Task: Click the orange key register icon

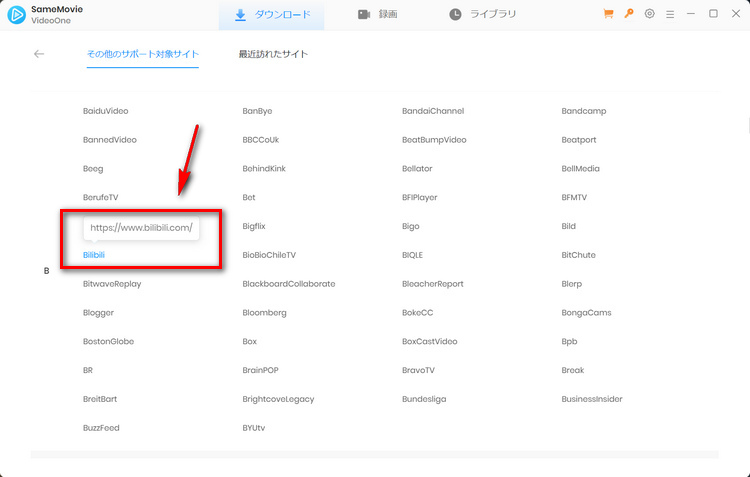Action: (629, 14)
